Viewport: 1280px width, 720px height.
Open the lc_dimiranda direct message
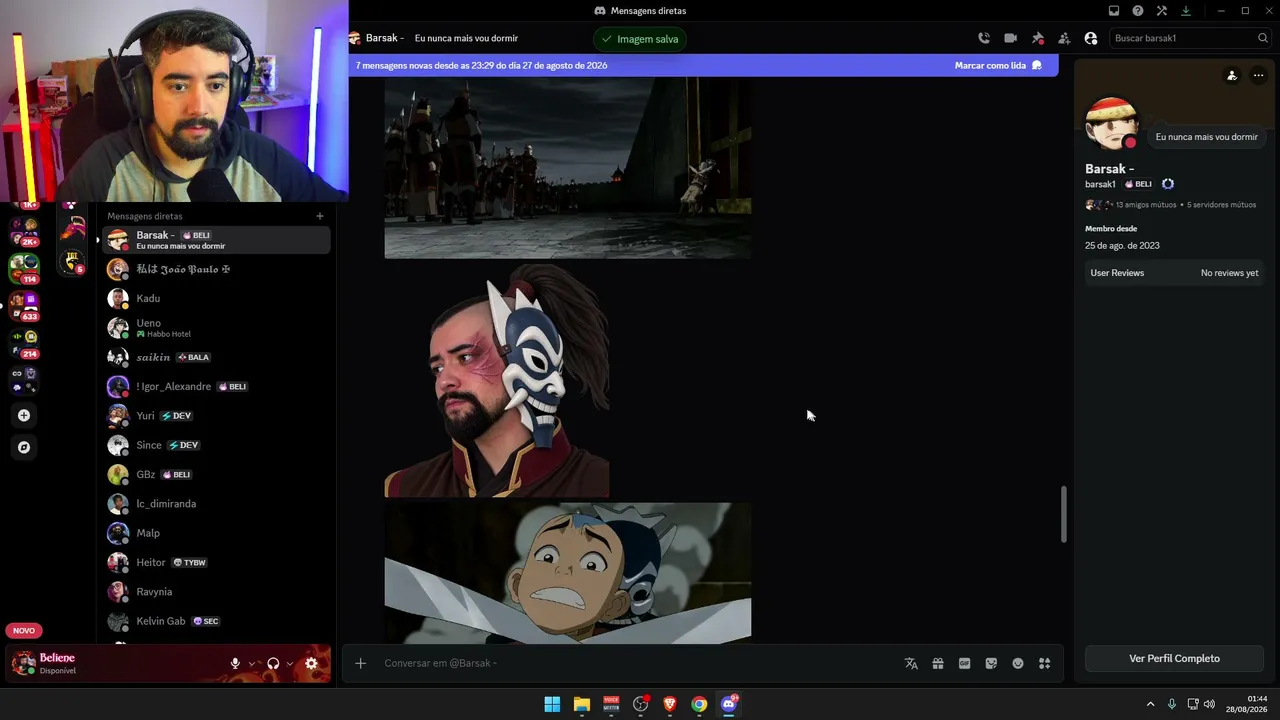coord(217,504)
